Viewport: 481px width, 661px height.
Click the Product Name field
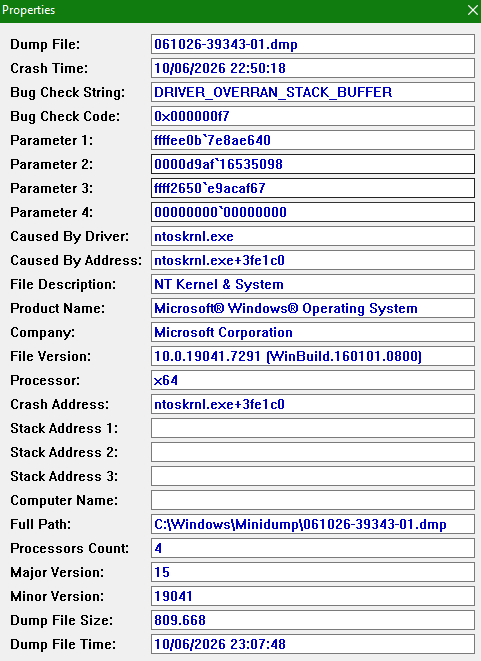313,309
